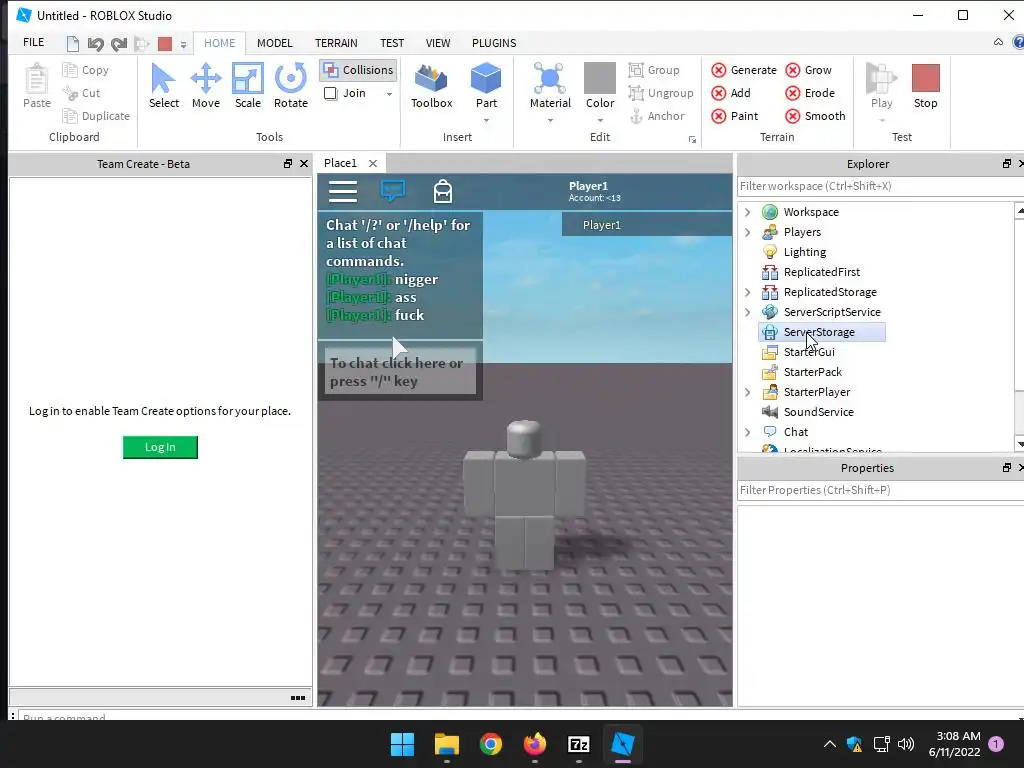1024x768 pixels.
Task: Open the in-game hamburger menu
Action: [x=343, y=191]
